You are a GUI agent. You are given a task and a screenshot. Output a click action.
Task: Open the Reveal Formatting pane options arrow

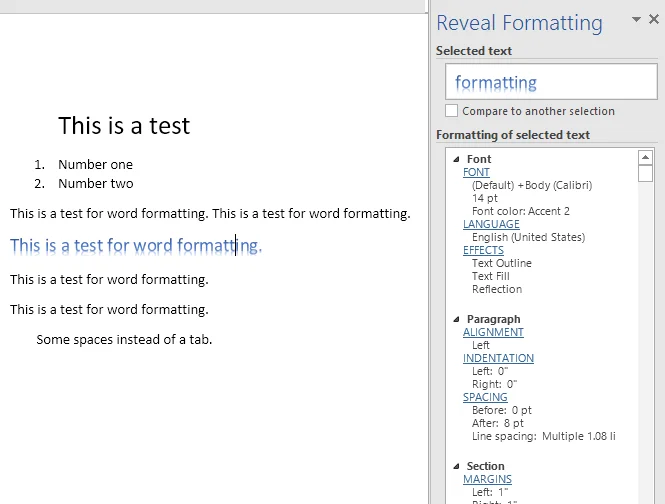[636, 20]
